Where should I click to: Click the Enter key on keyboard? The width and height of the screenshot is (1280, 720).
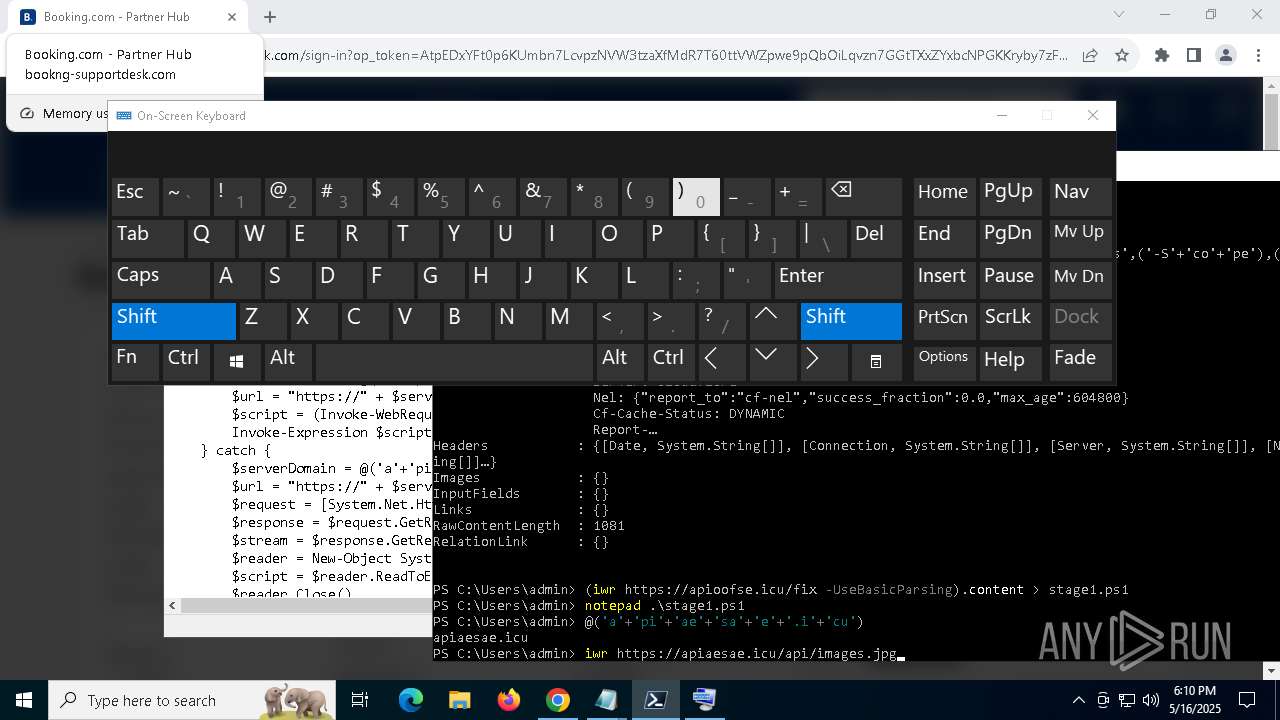tap(837, 279)
